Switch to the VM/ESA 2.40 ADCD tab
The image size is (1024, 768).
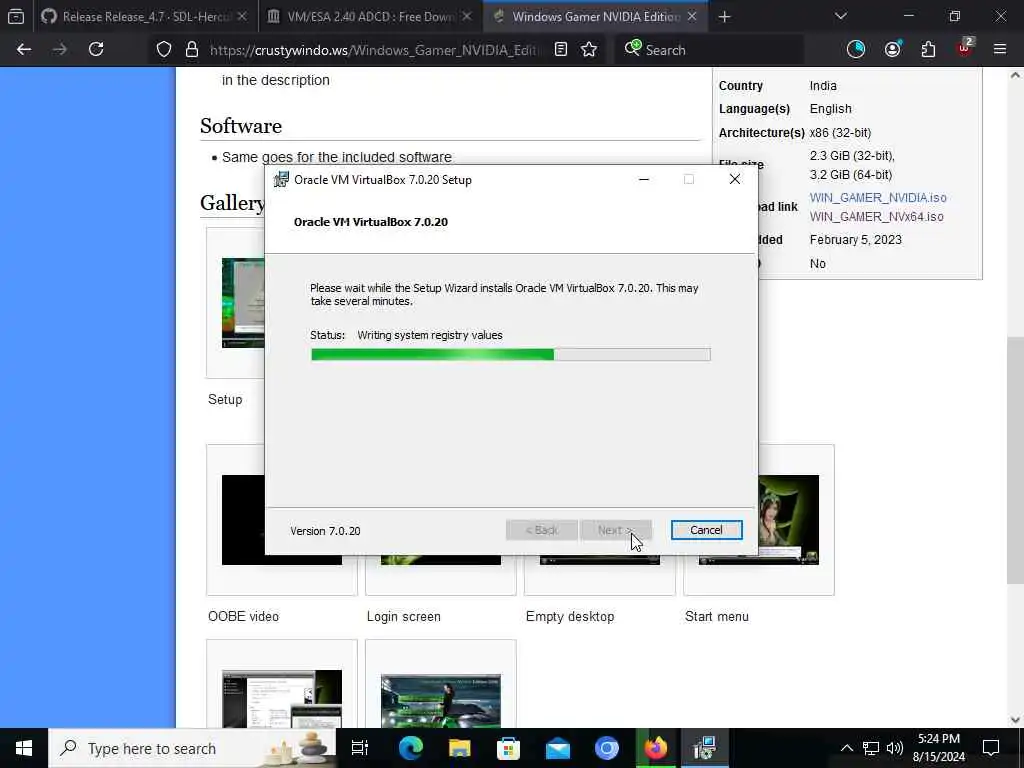tap(370, 17)
